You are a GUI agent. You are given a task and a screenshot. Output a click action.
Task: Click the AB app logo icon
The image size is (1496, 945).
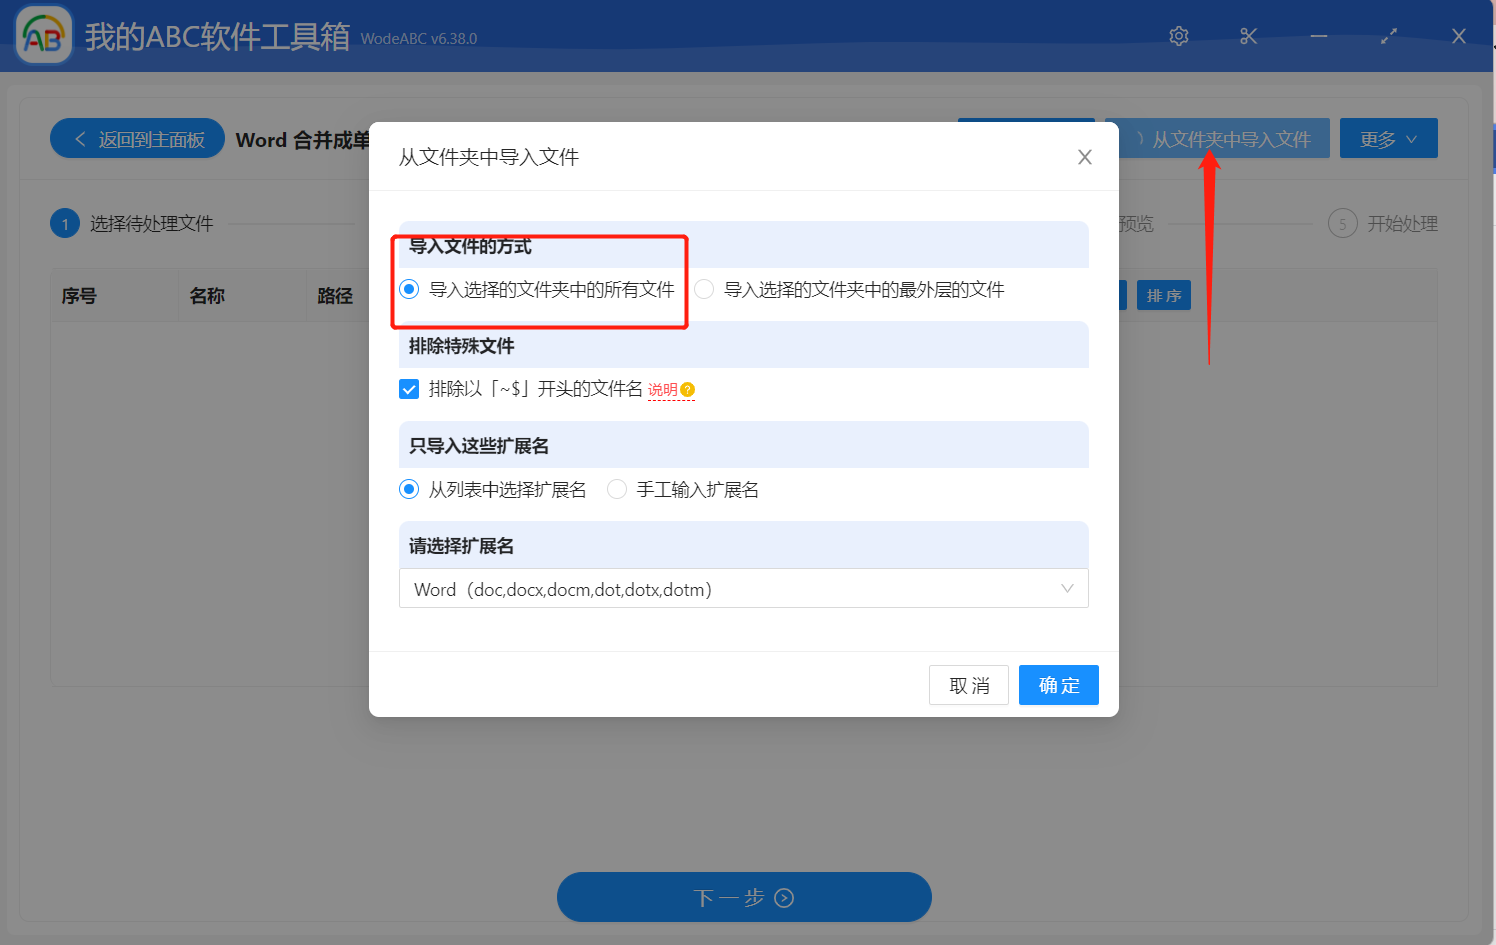pos(43,34)
